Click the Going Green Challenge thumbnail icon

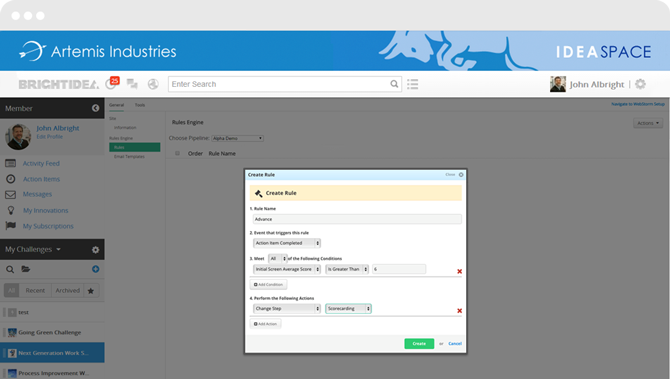click(x=12, y=332)
